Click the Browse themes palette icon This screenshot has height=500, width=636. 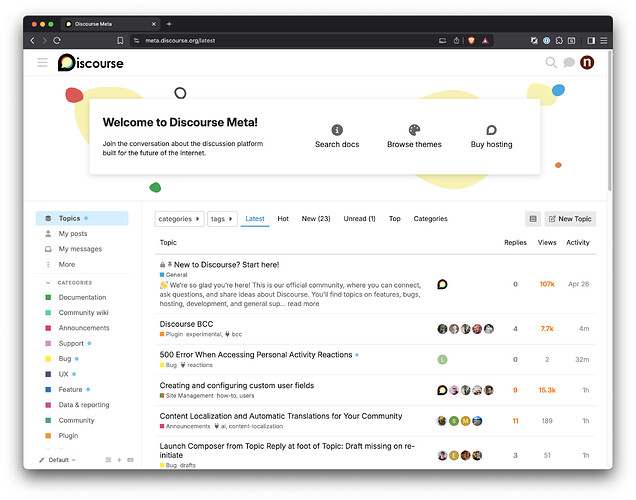[414, 130]
